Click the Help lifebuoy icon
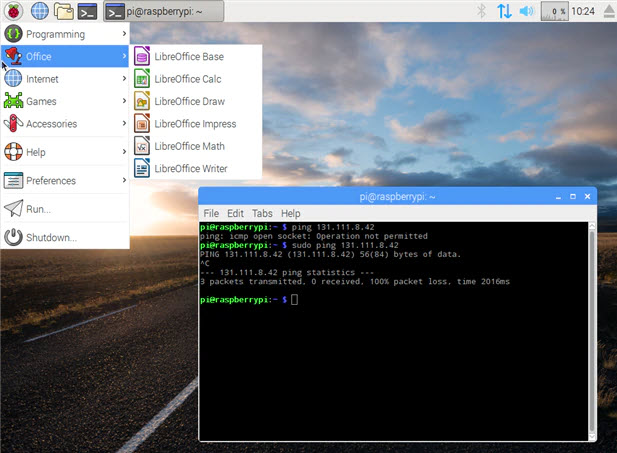 [13, 152]
